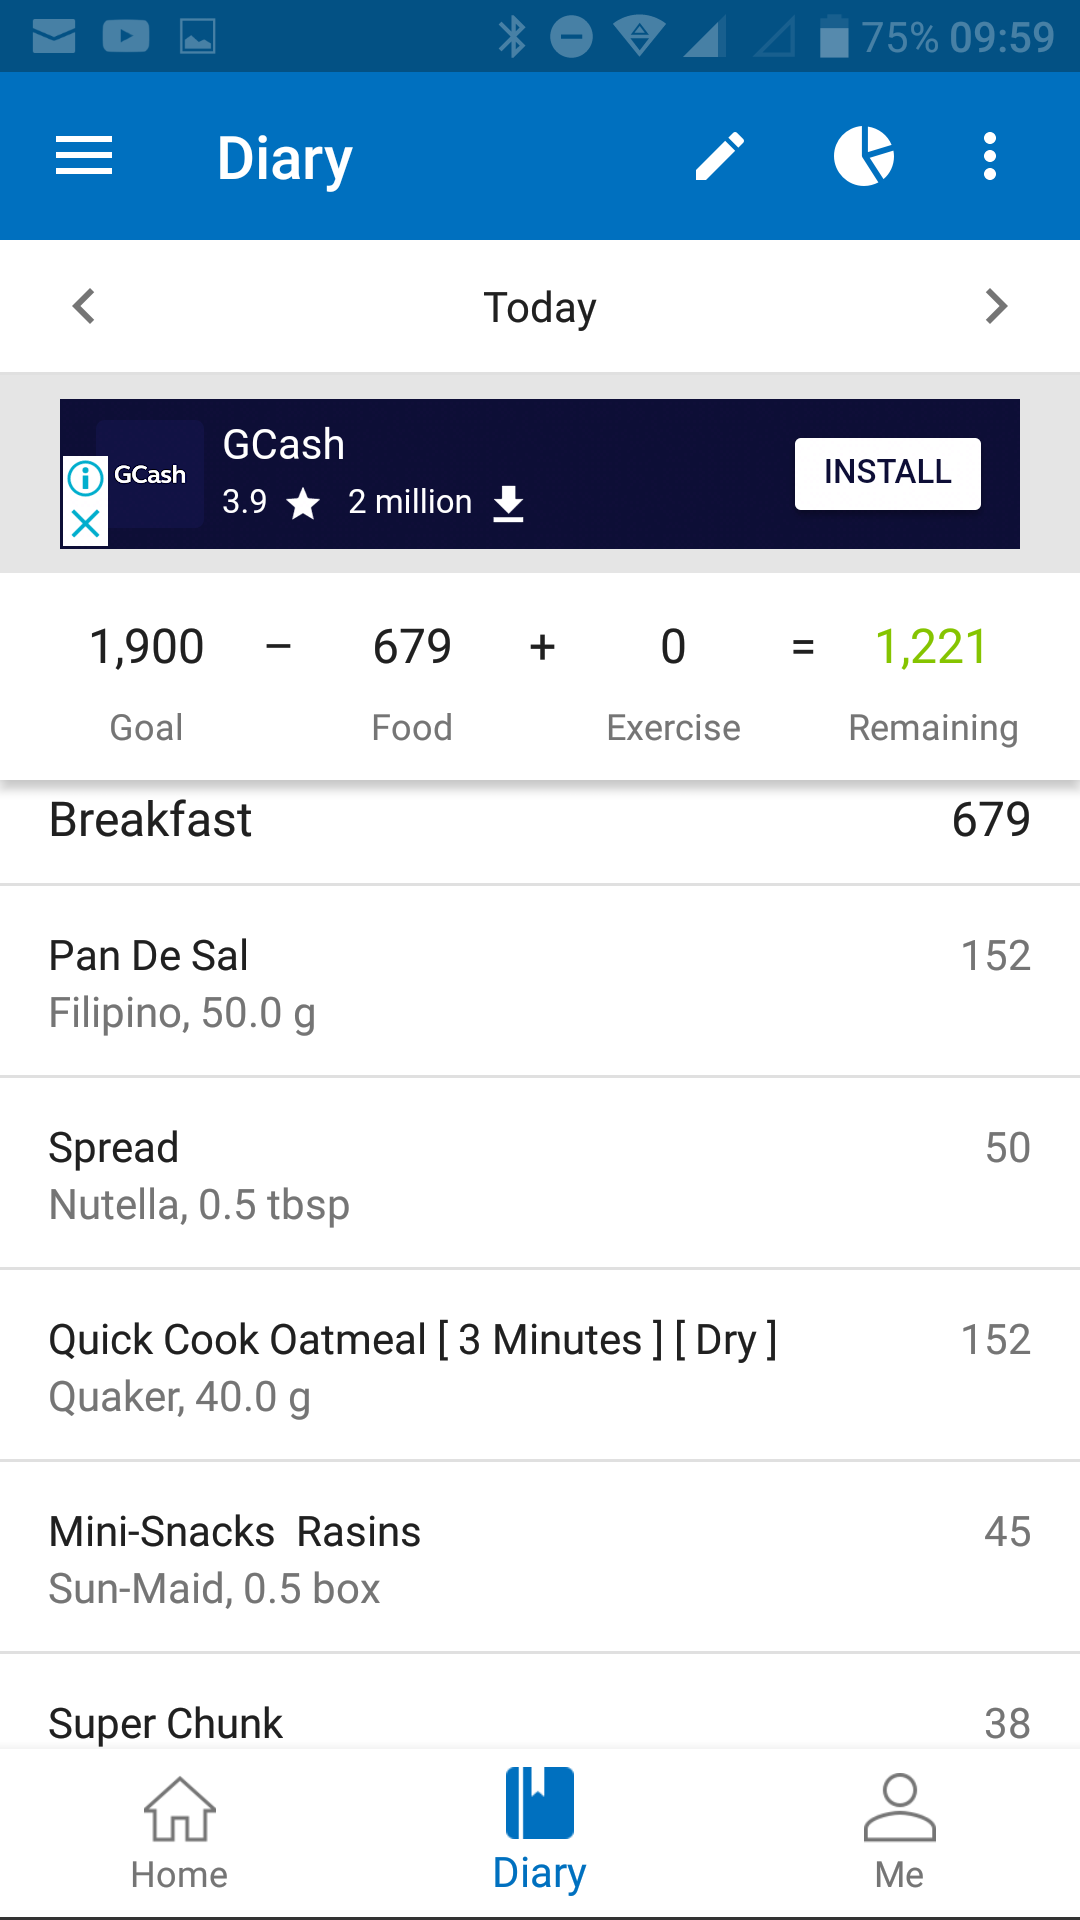The width and height of the screenshot is (1080, 1920).
Task: Close the GCash ad with X
Action: 86,523
